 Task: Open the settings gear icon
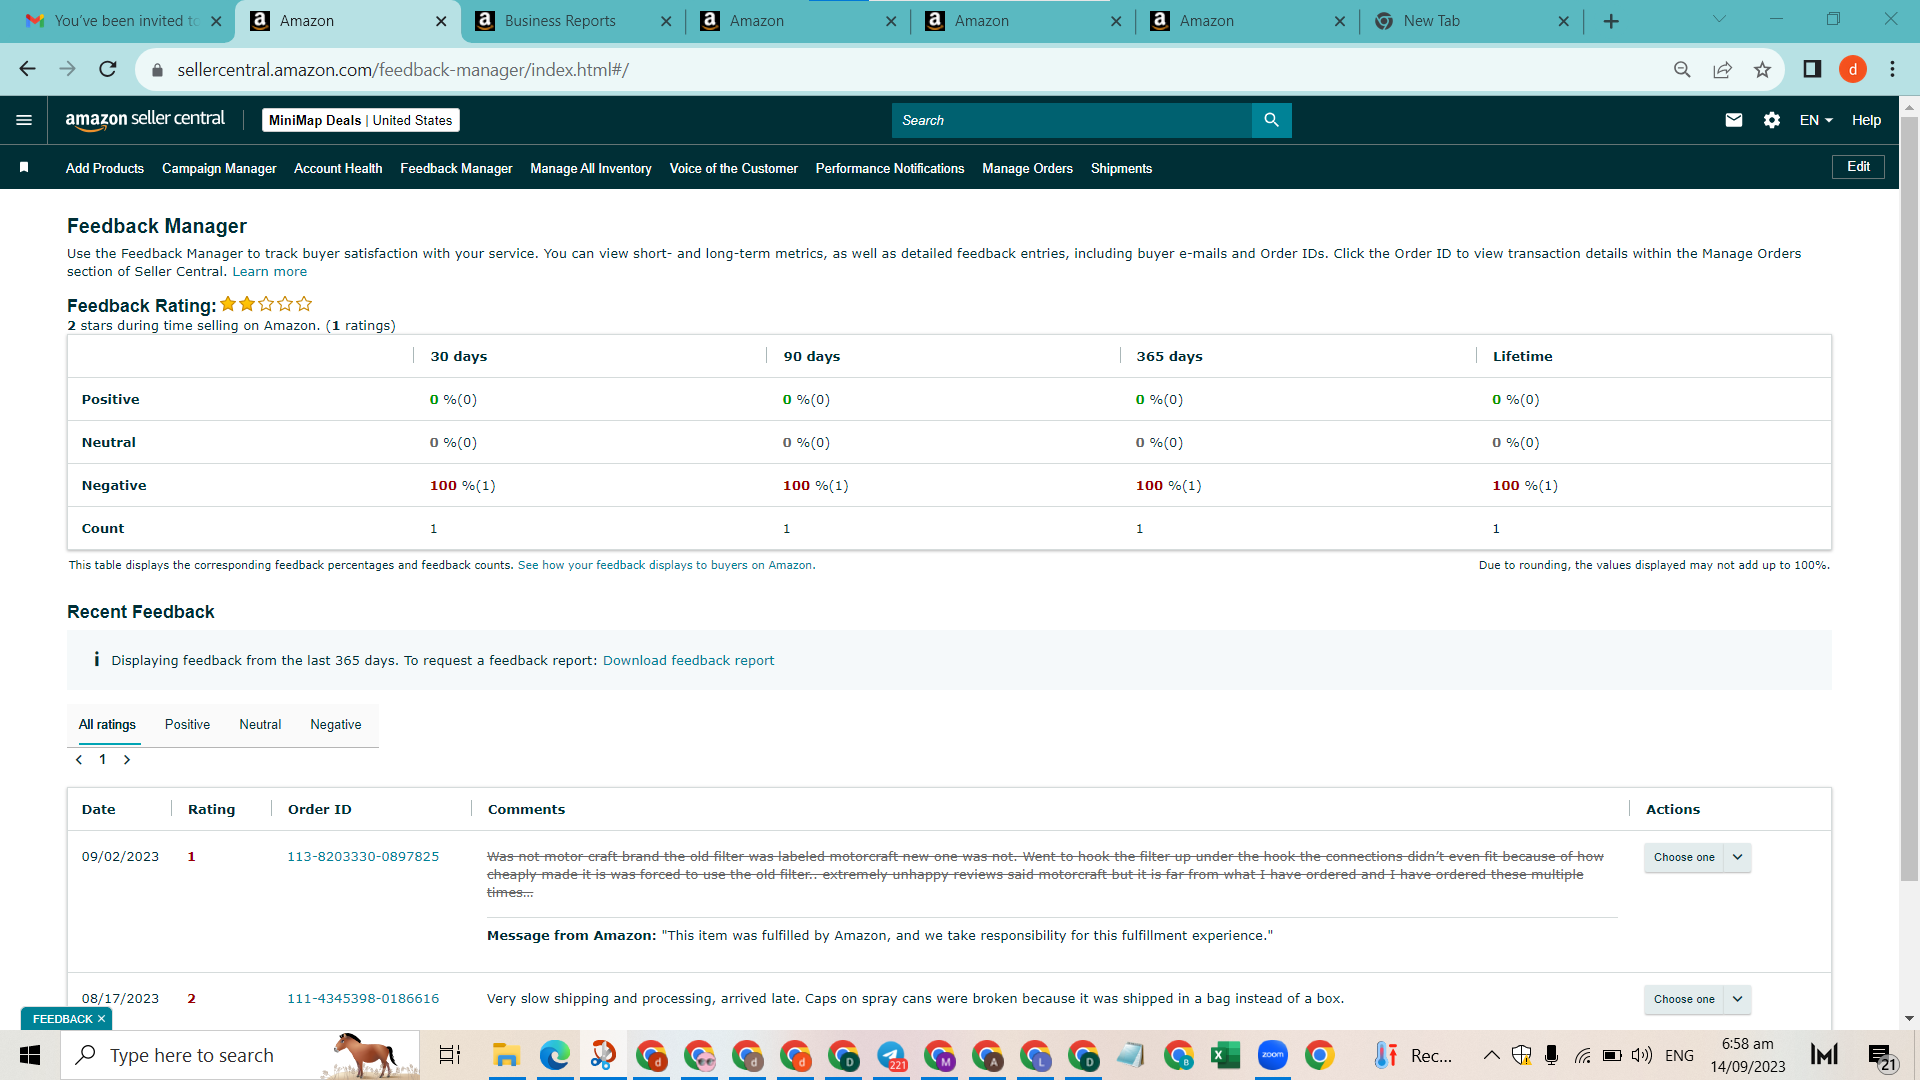point(1772,120)
